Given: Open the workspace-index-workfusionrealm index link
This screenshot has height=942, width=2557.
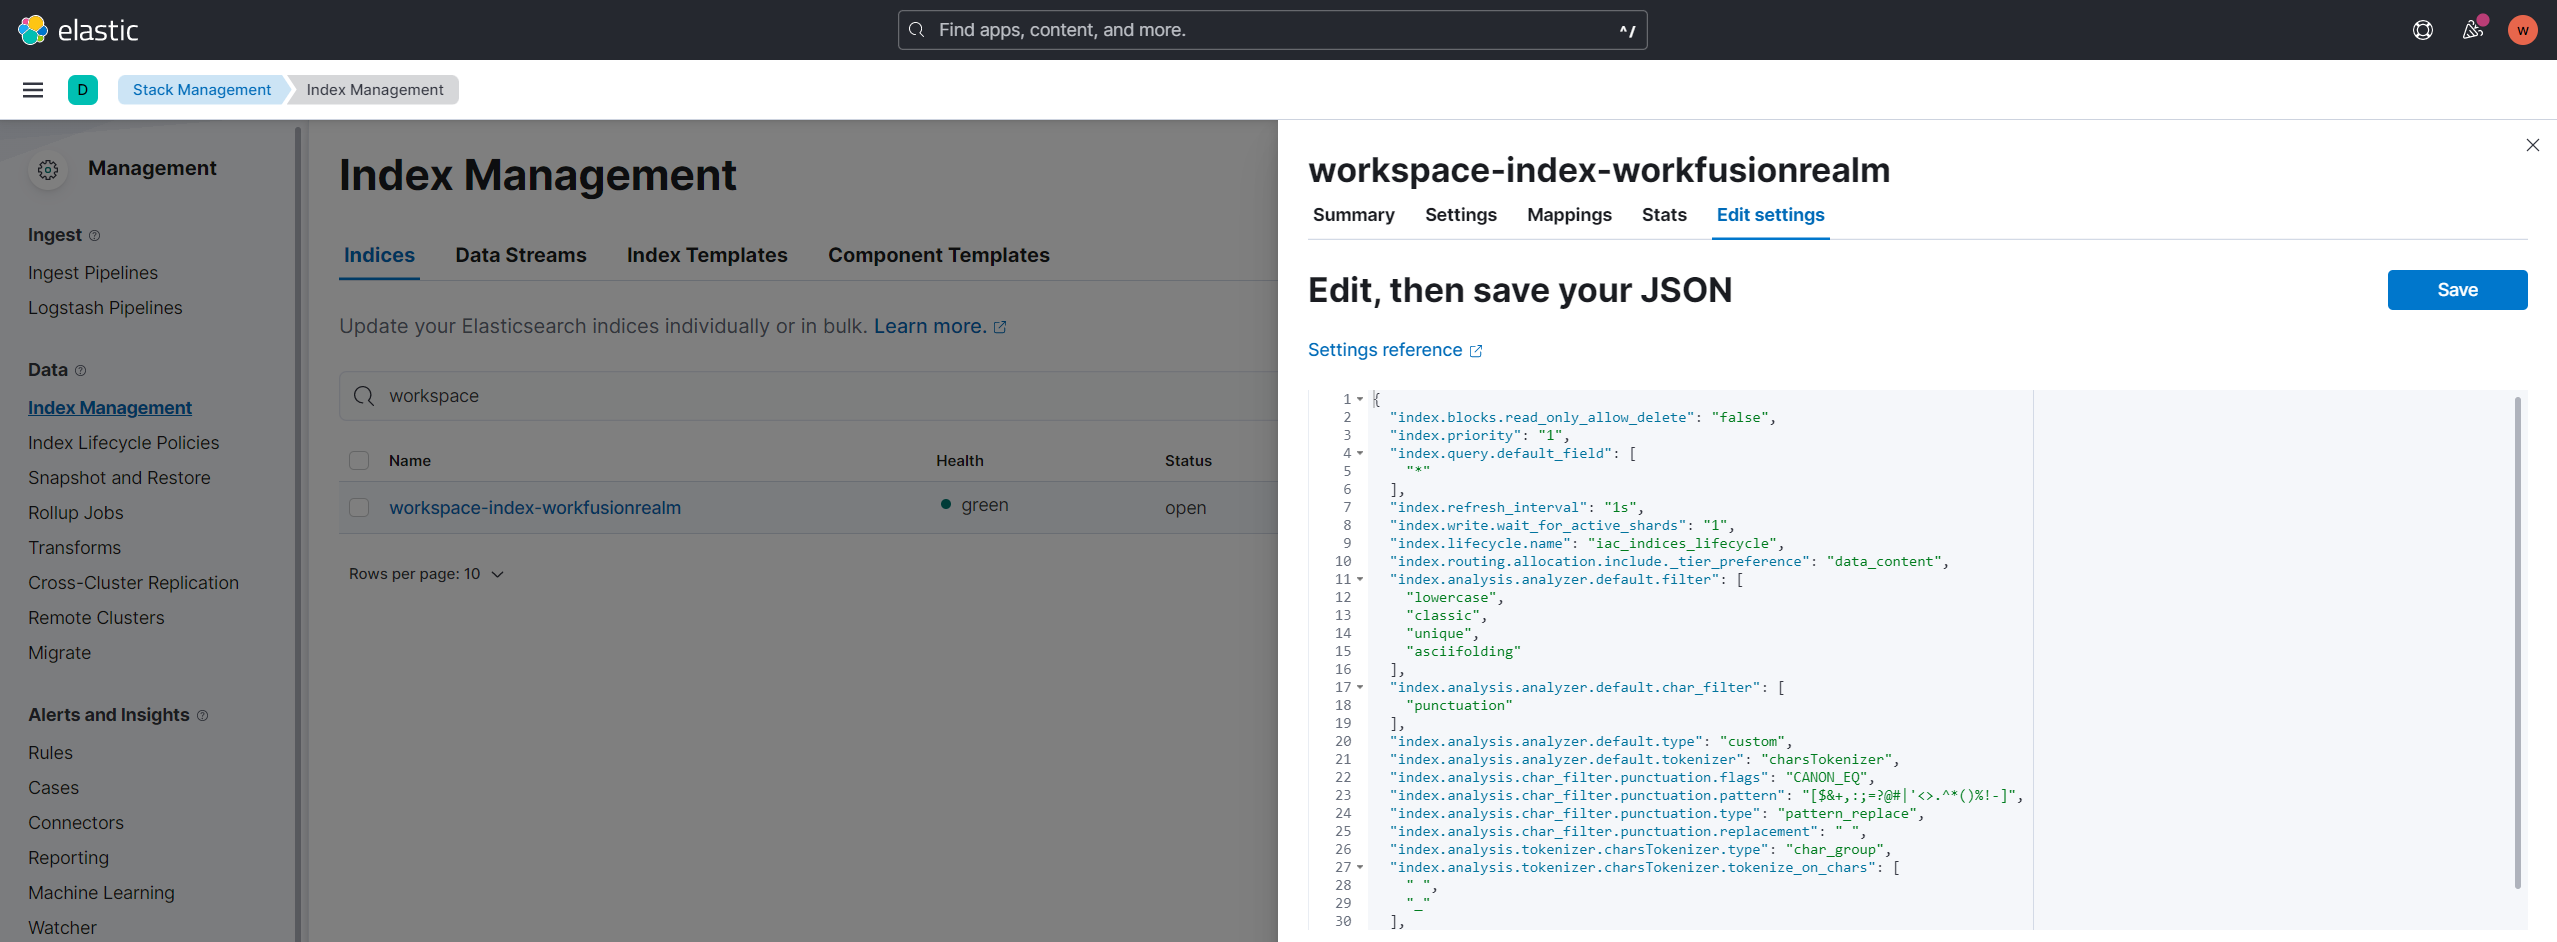Looking at the screenshot, I should 535,508.
